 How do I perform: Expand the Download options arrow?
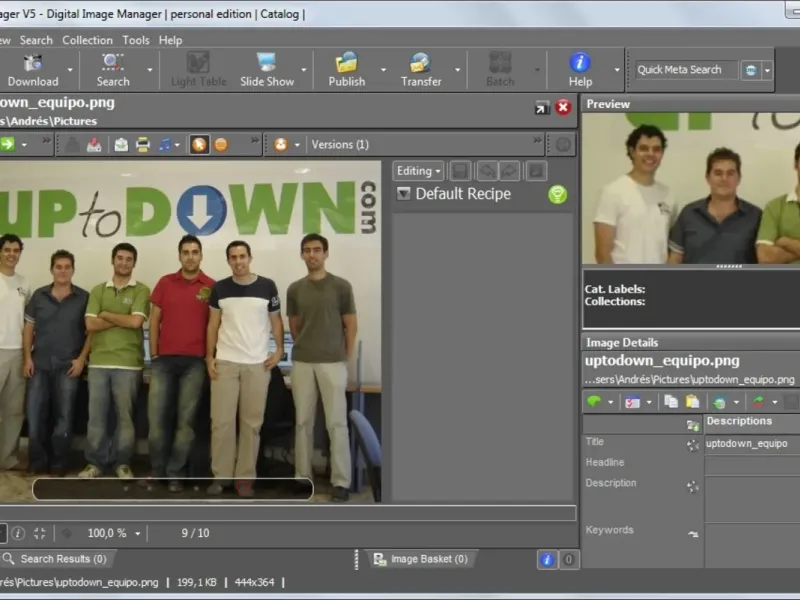(70, 70)
